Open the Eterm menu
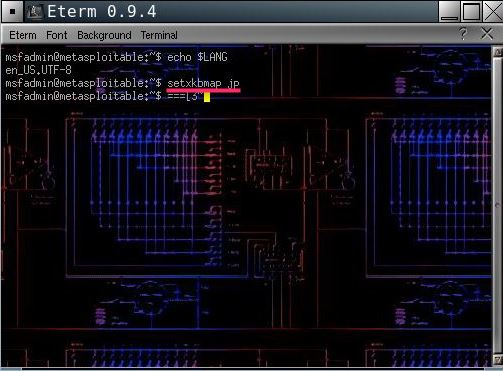503x371 pixels. [23, 35]
